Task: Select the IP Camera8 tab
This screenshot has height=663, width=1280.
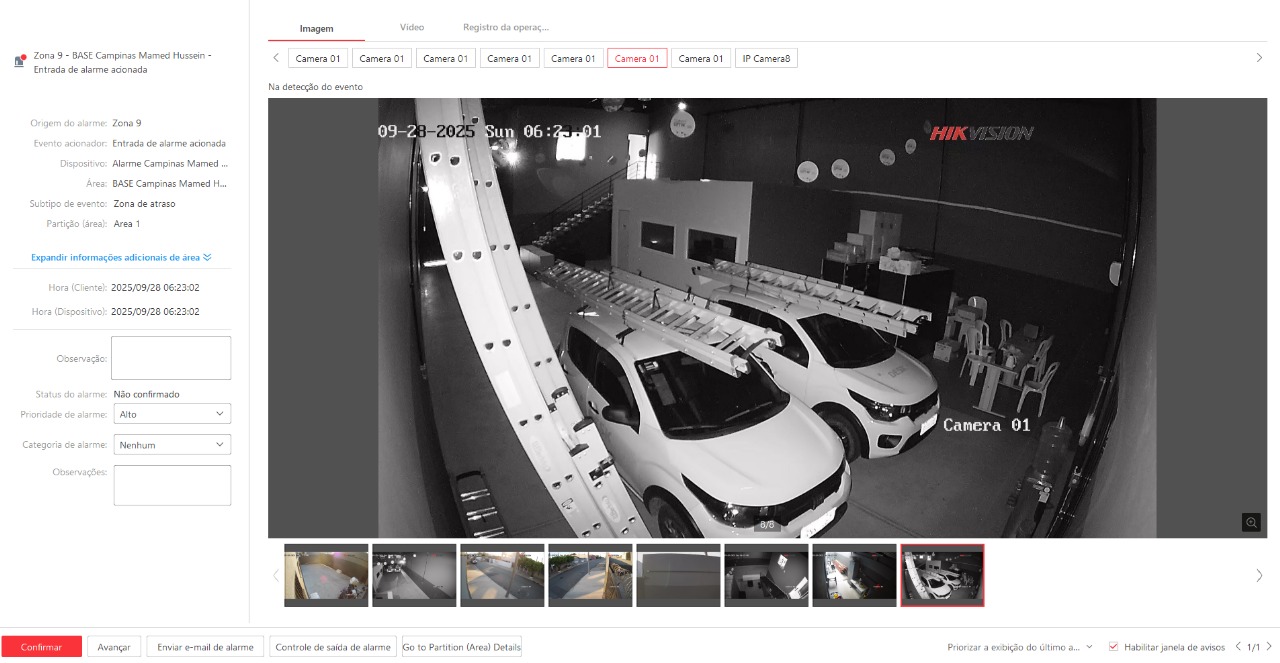Action: pyautogui.click(x=766, y=59)
